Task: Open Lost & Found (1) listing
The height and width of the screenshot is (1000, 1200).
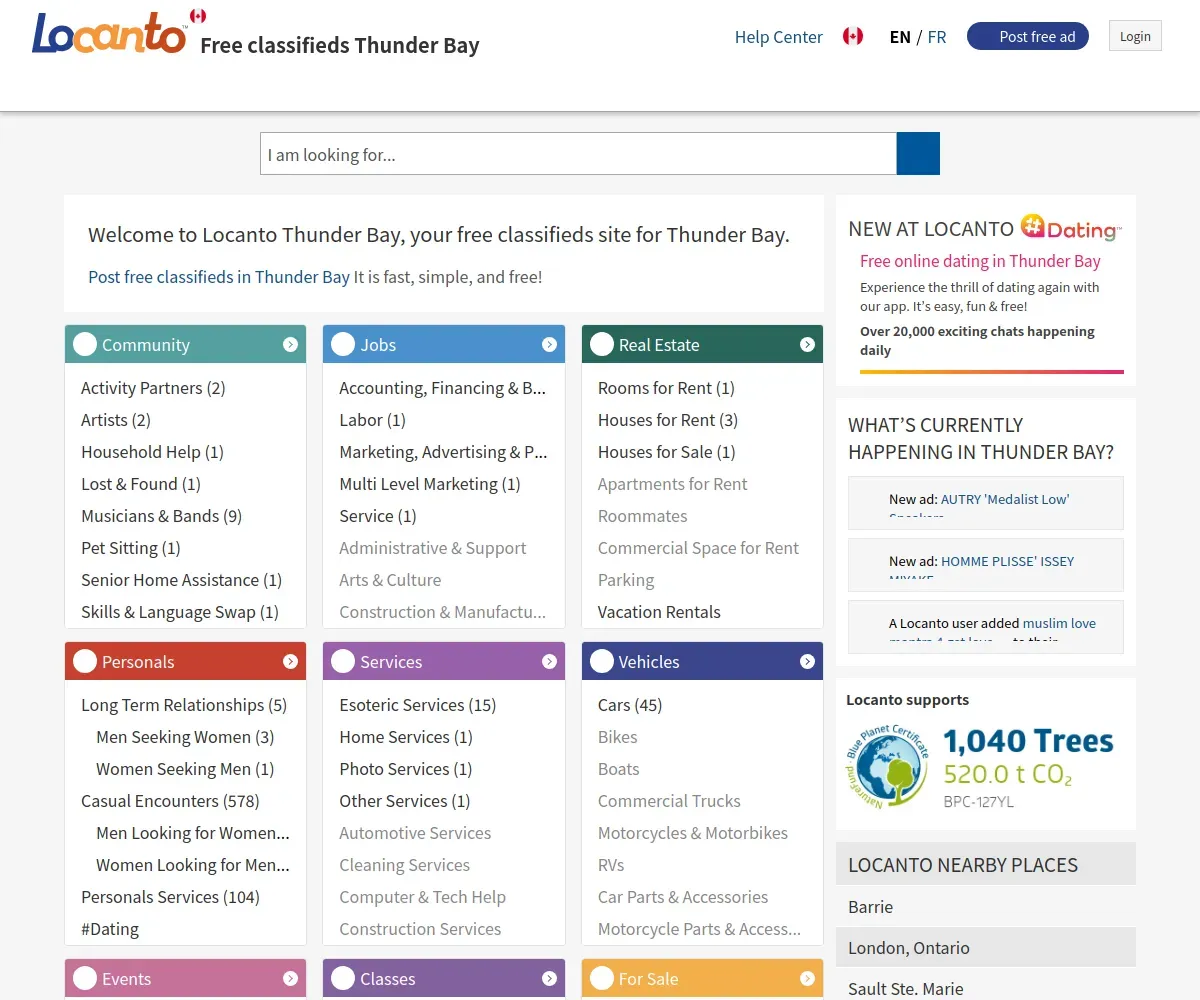Action: (141, 484)
